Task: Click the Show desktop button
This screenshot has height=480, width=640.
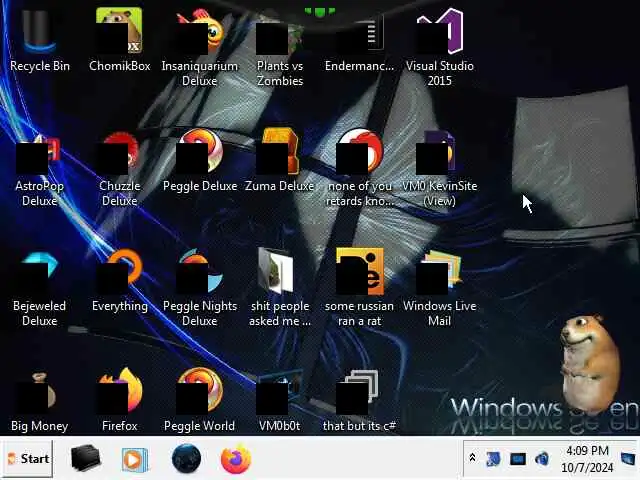Action: [x=629, y=459]
